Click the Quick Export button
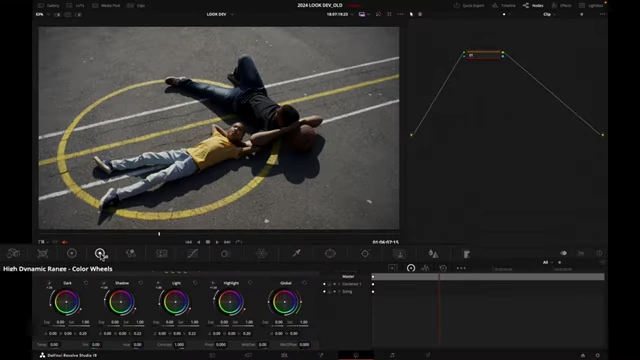Screen dimensions: 640x360 [469, 6]
